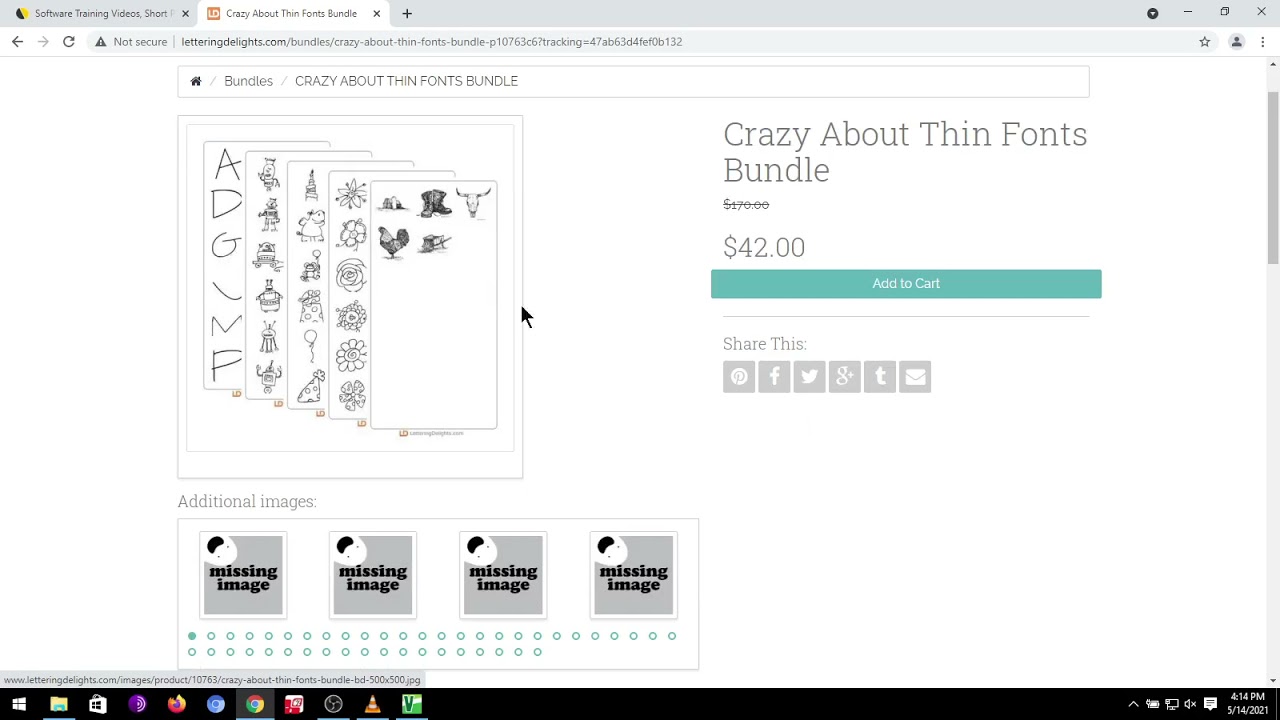Open the clock showing 4:14 PM
The height and width of the screenshot is (720, 1280).
click(x=1247, y=704)
